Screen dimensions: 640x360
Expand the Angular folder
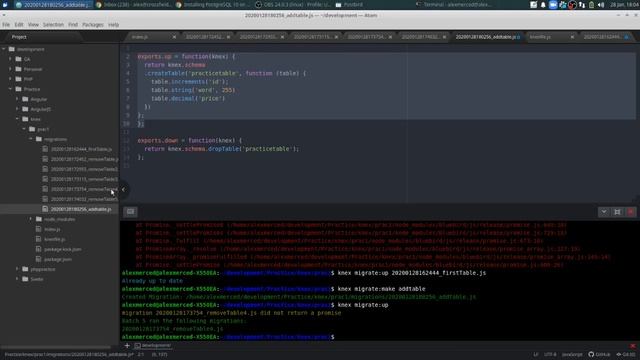point(18,99)
